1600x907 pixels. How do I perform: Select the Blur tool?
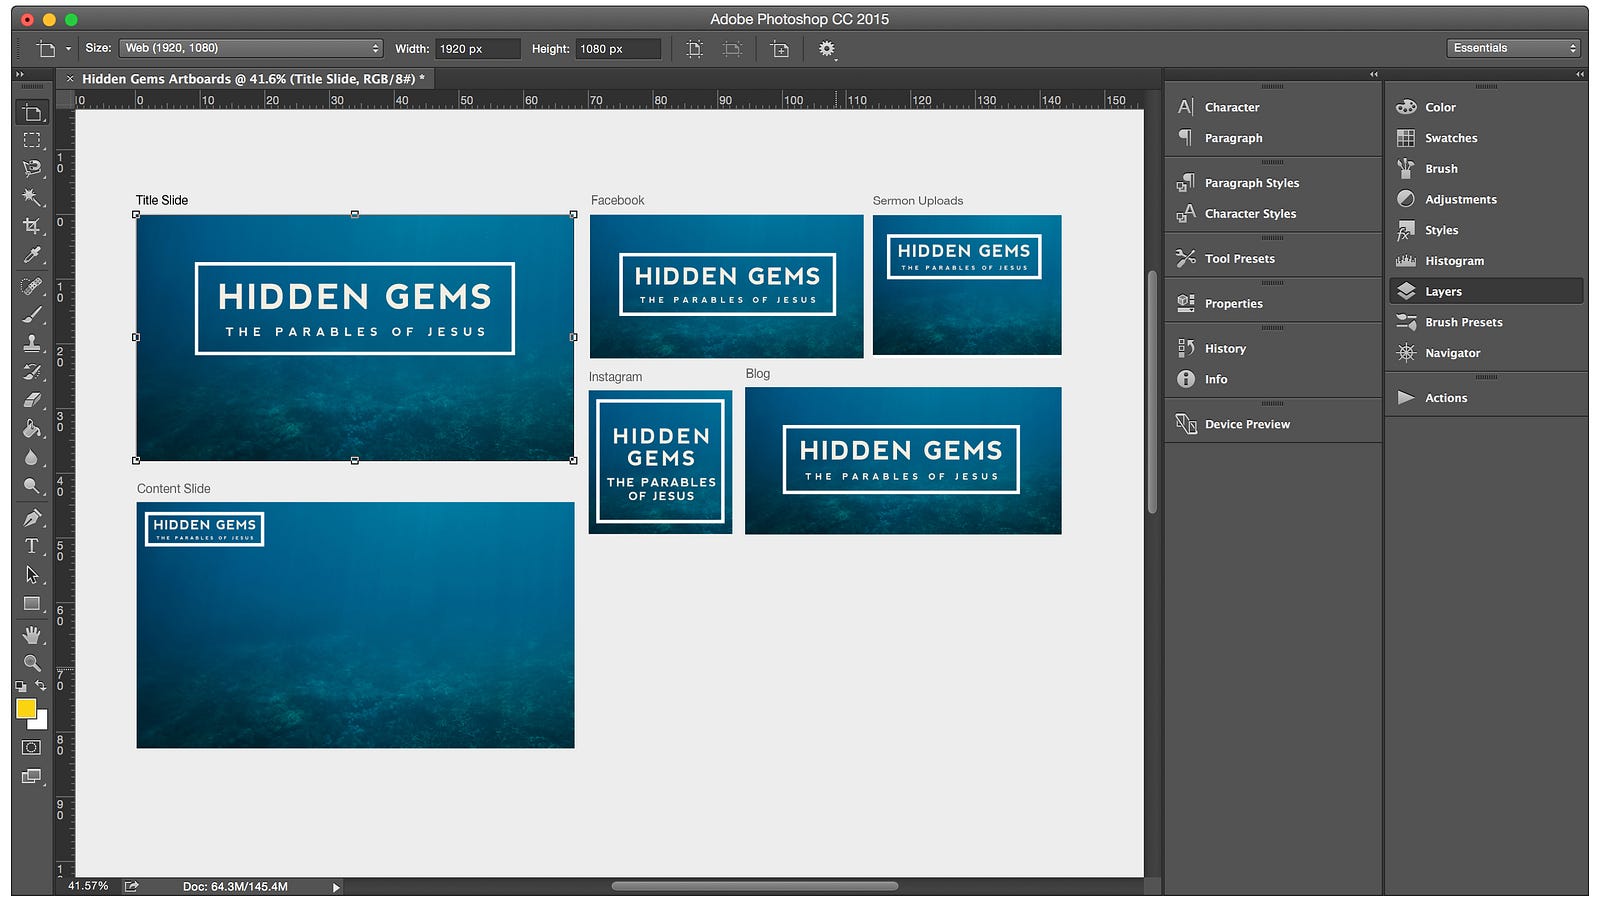(x=32, y=457)
